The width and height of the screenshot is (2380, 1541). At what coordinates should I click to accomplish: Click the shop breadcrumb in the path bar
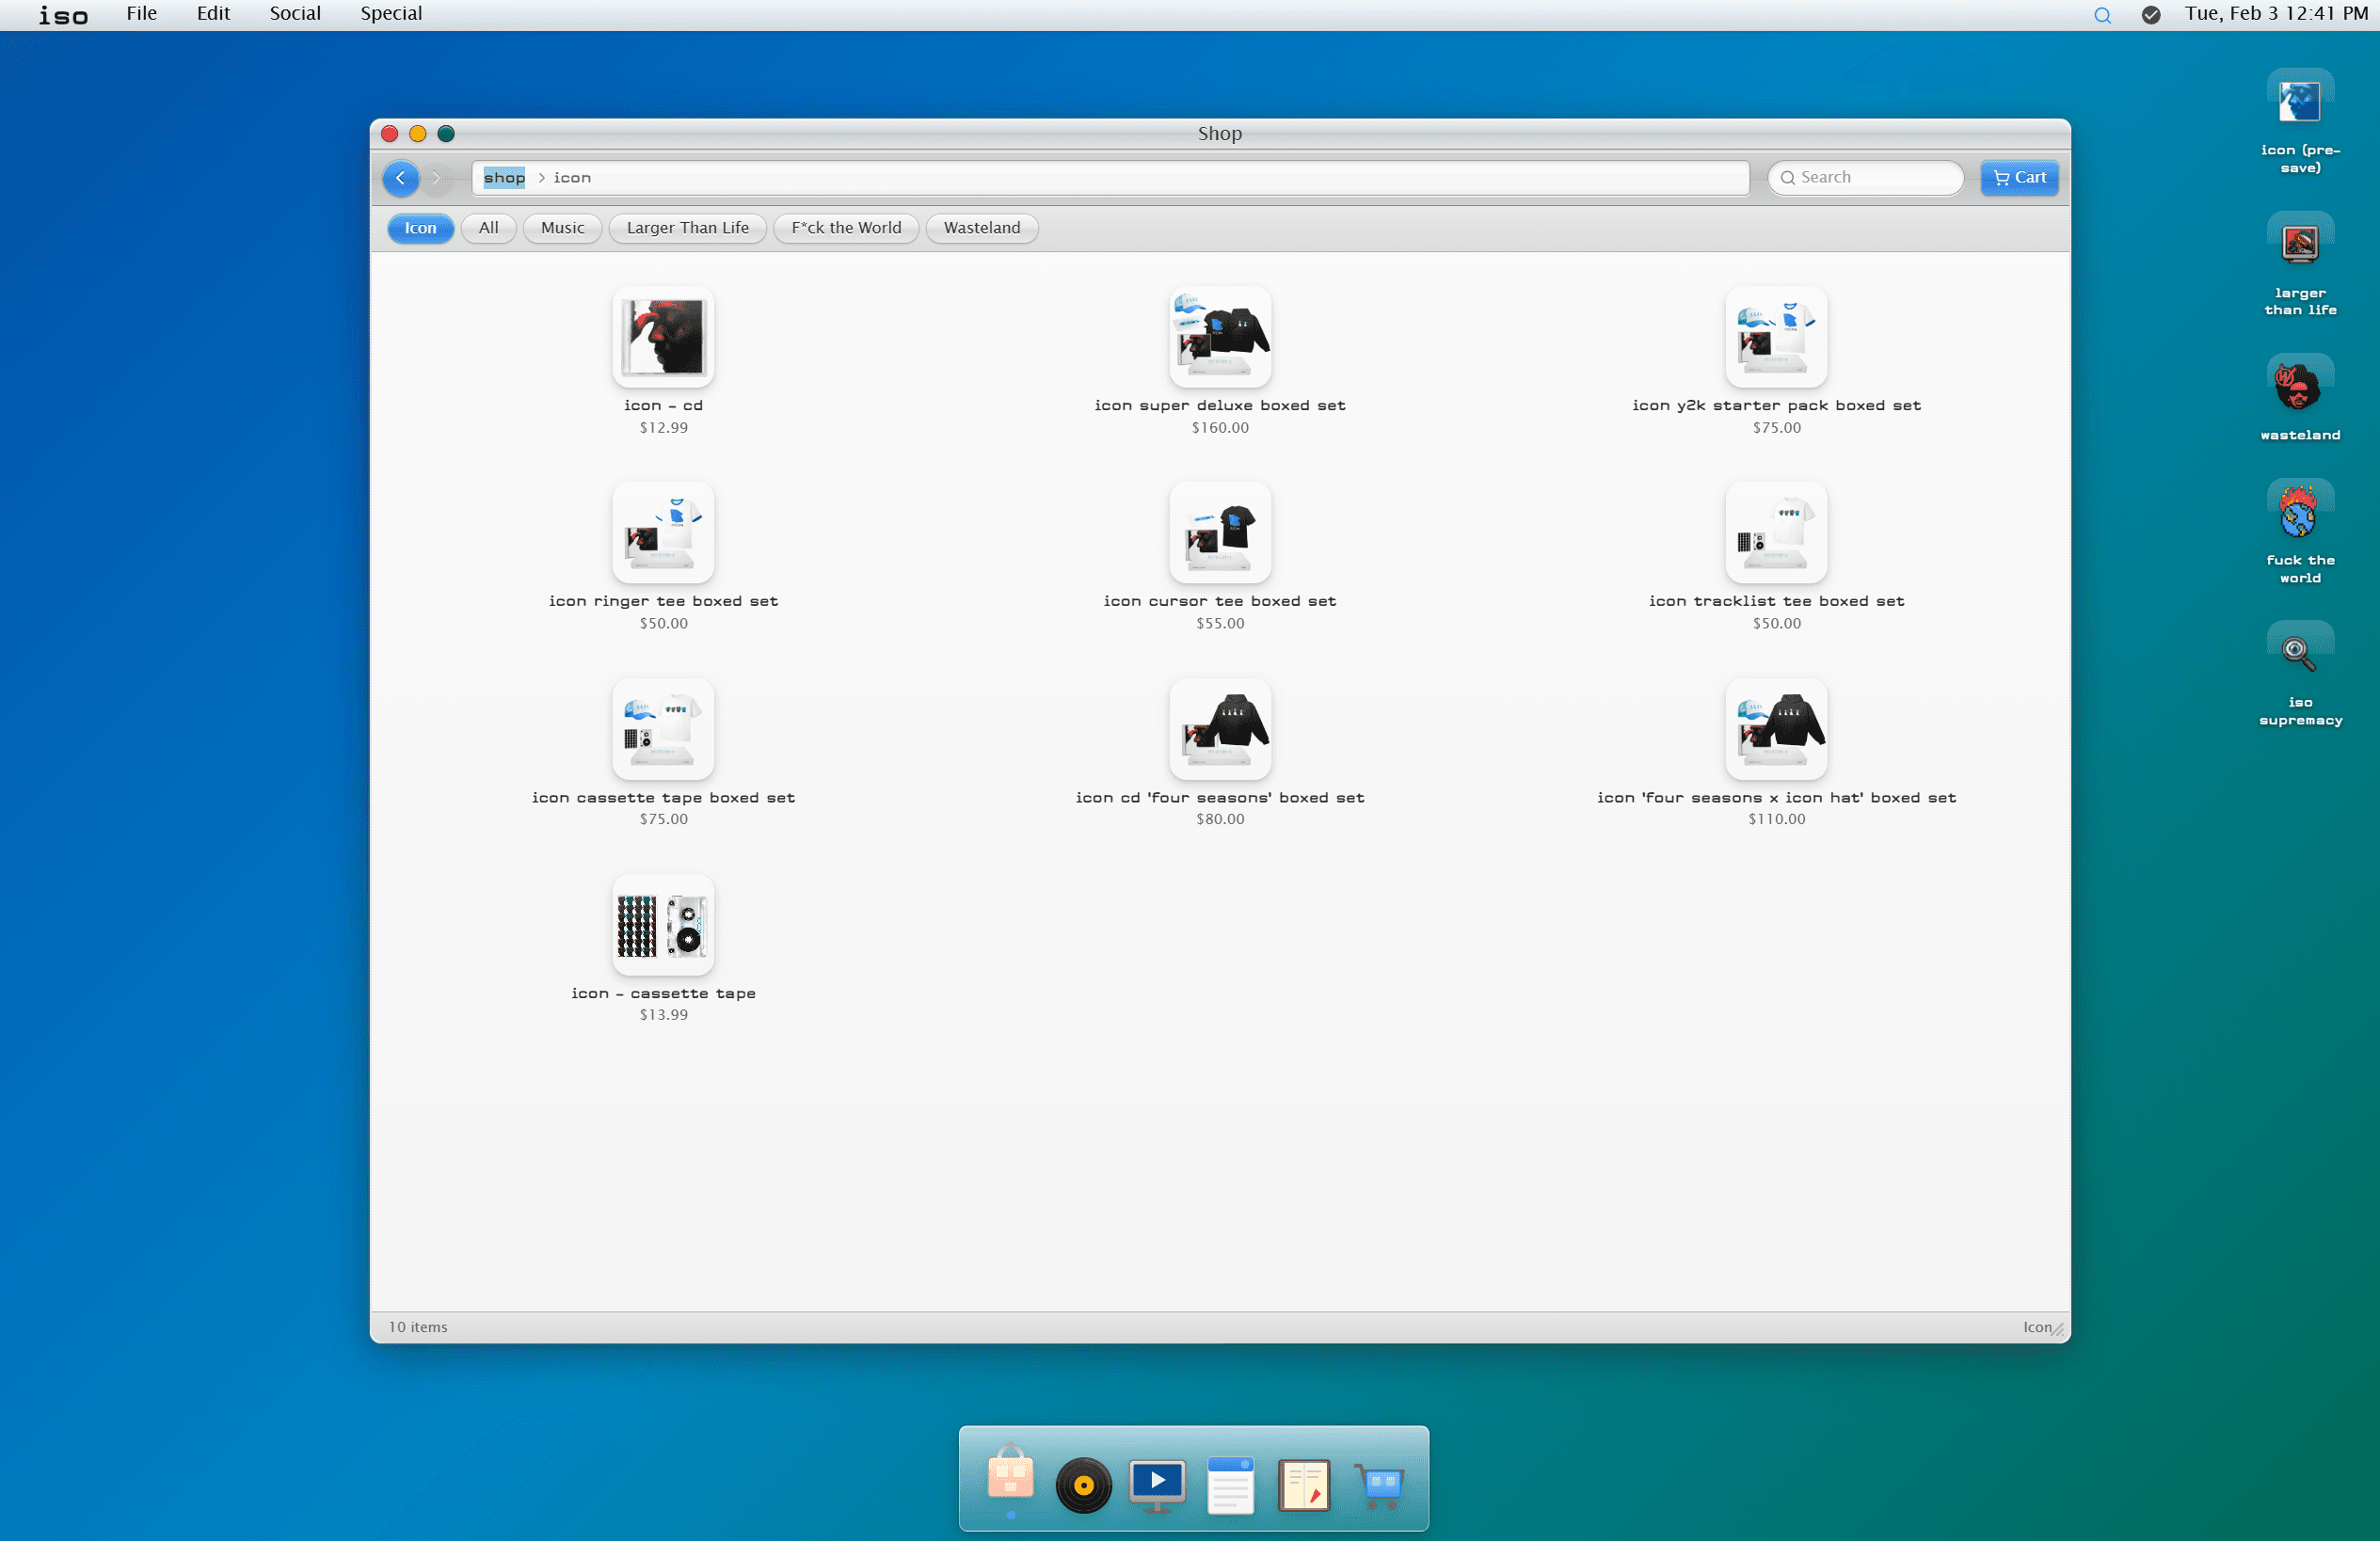(504, 178)
